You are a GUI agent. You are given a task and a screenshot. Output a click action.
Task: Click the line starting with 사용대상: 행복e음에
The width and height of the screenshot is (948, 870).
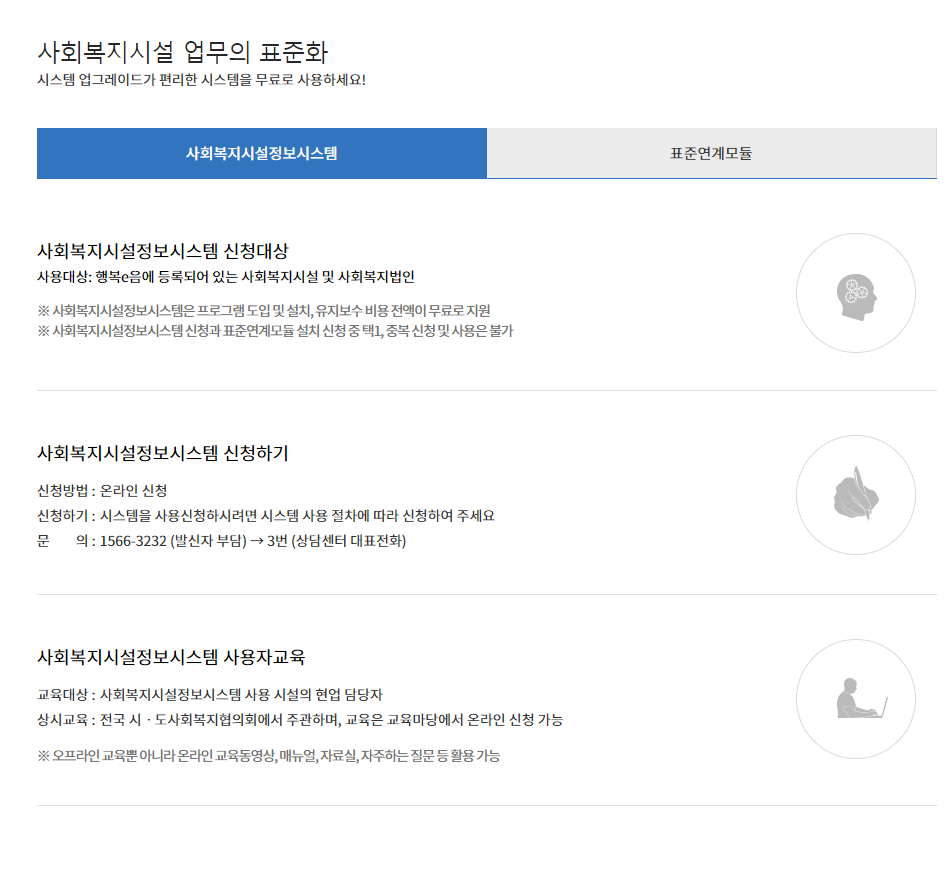(226, 277)
